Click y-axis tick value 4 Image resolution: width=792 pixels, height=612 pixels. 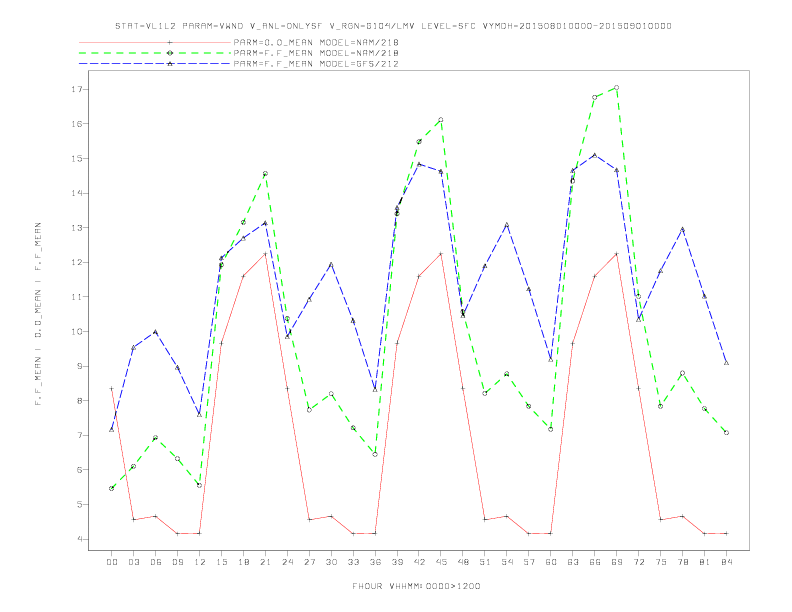tap(79, 539)
